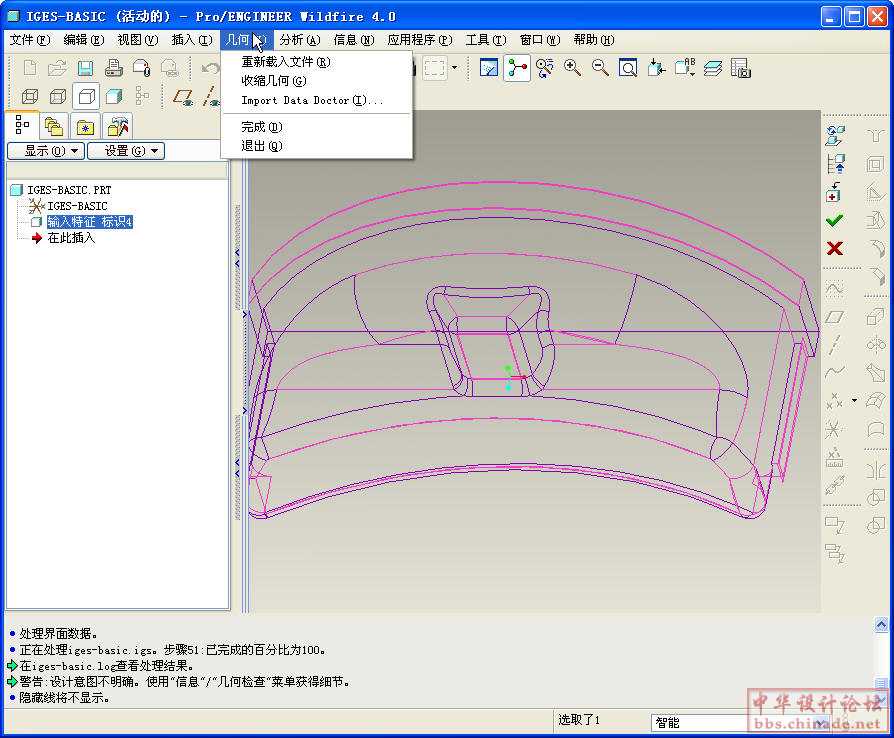894x738 pixels.
Task: Click the green checkmark to finish
Action: pos(835,220)
